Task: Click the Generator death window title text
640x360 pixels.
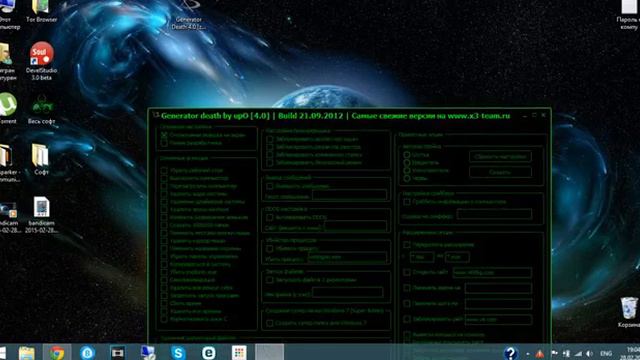Action: pyautogui.click(x=336, y=116)
